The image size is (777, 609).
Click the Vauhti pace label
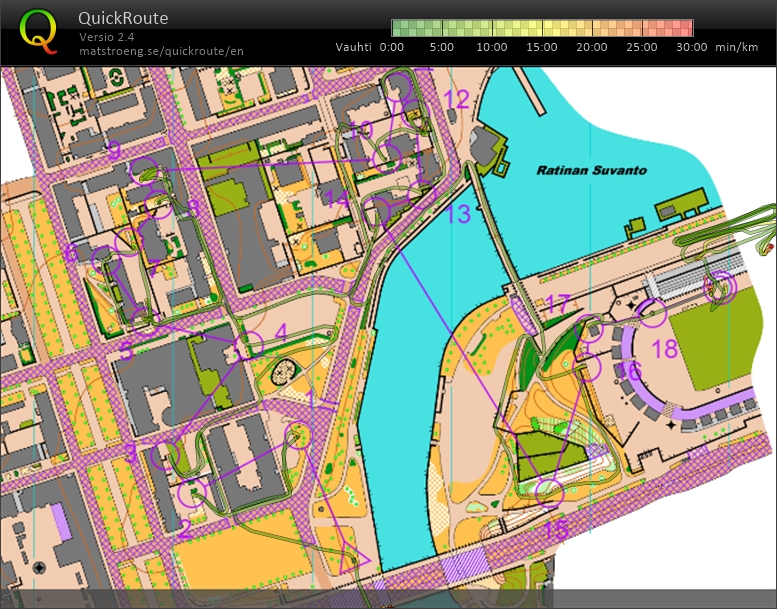pyautogui.click(x=354, y=47)
